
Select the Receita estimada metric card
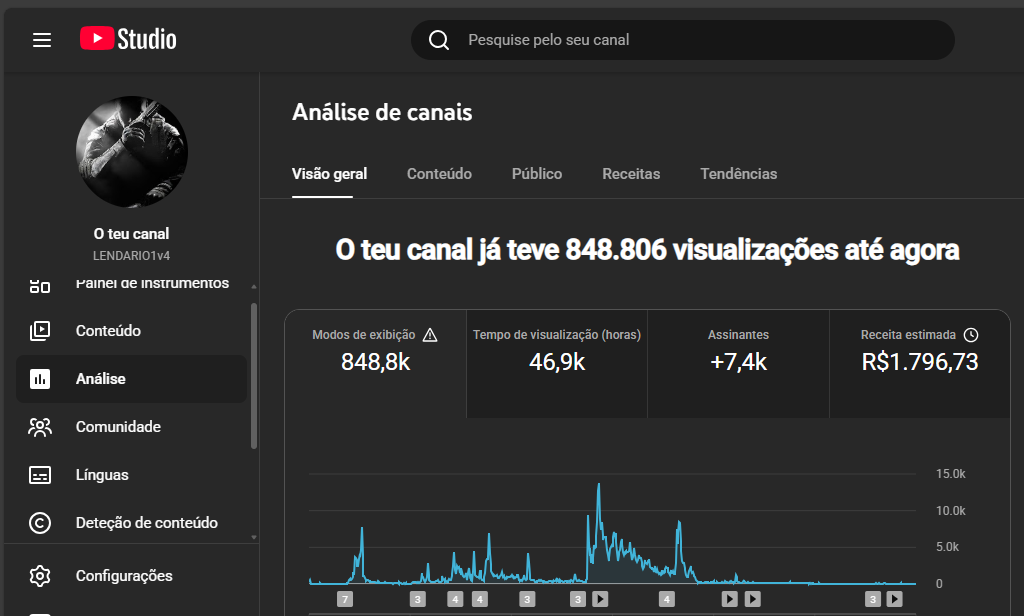[x=920, y=364]
